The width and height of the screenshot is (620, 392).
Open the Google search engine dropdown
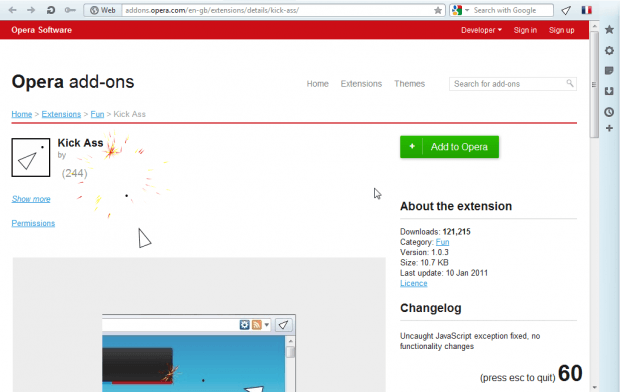coord(461,10)
